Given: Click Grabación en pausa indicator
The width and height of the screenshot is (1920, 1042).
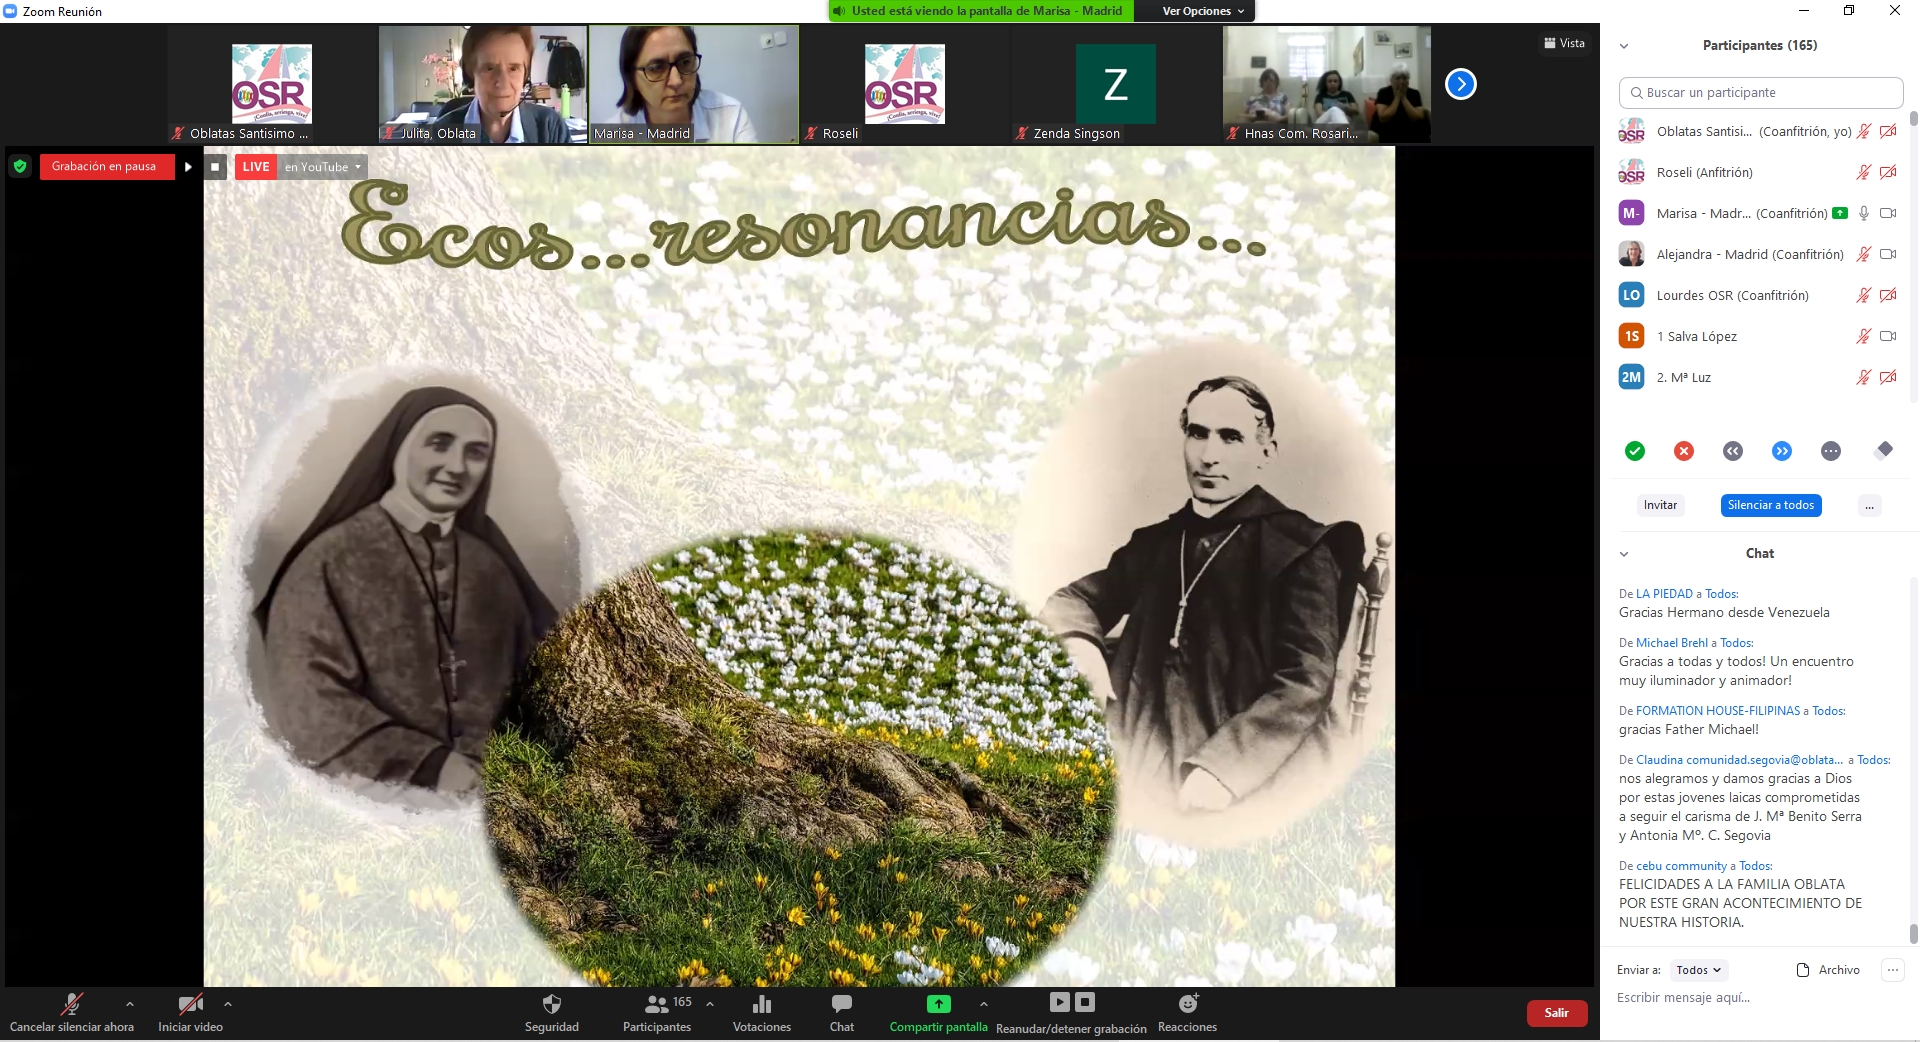Looking at the screenshot, I should tap(106, 167).
